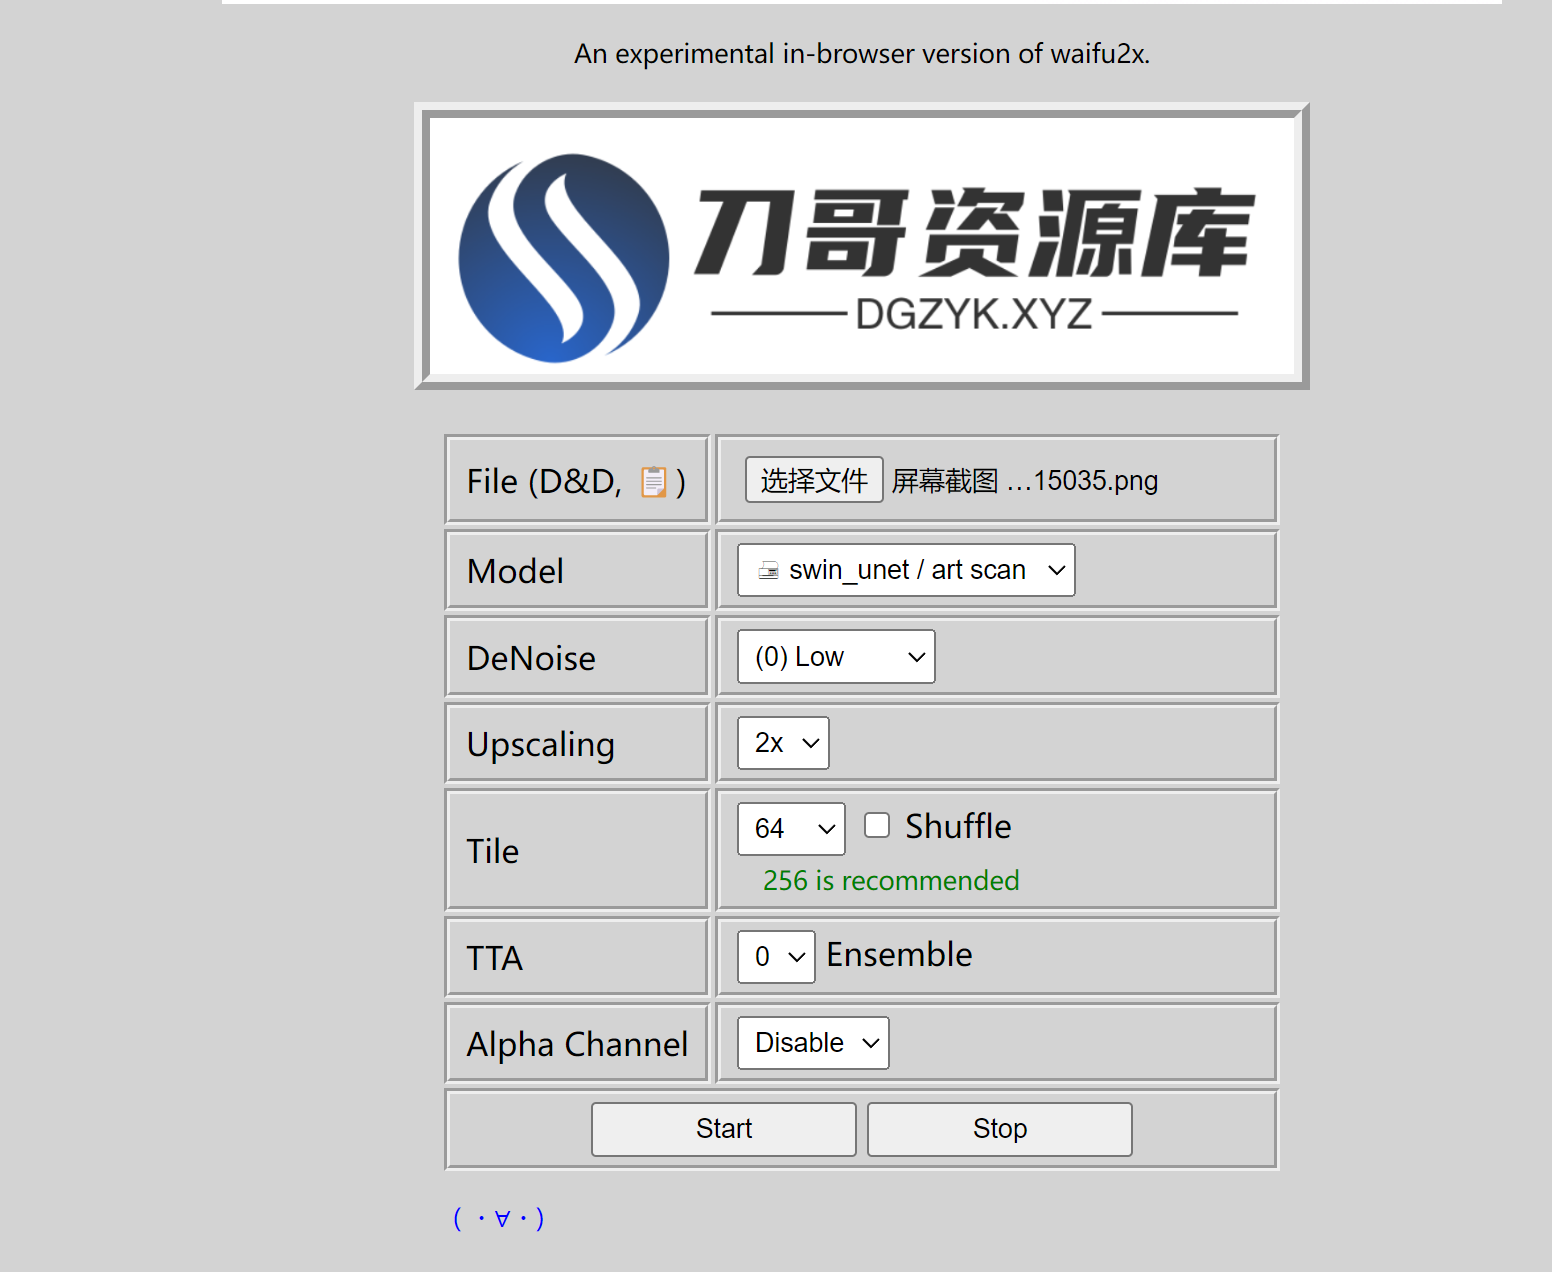Click the DGZYK.XYZ banner image
This screenshot has height=1272, width=1552.
[x=862, y=246]
